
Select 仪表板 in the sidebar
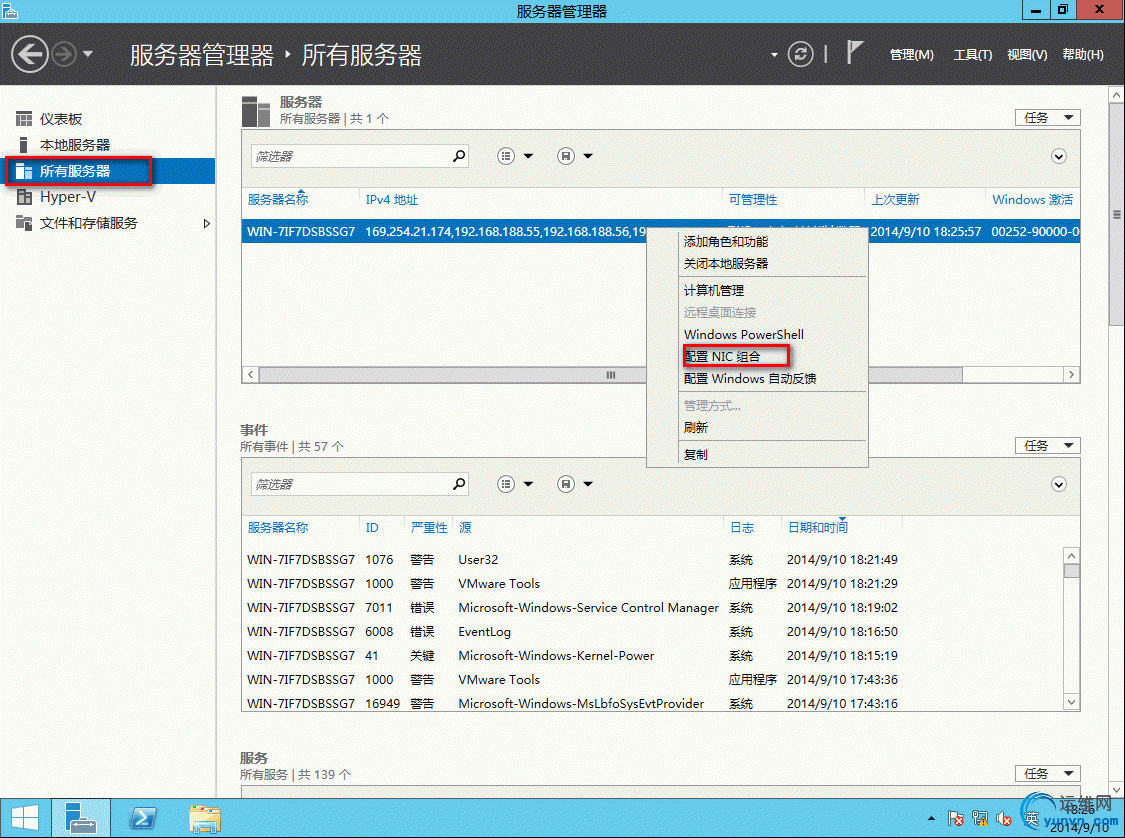pos(61,119)
